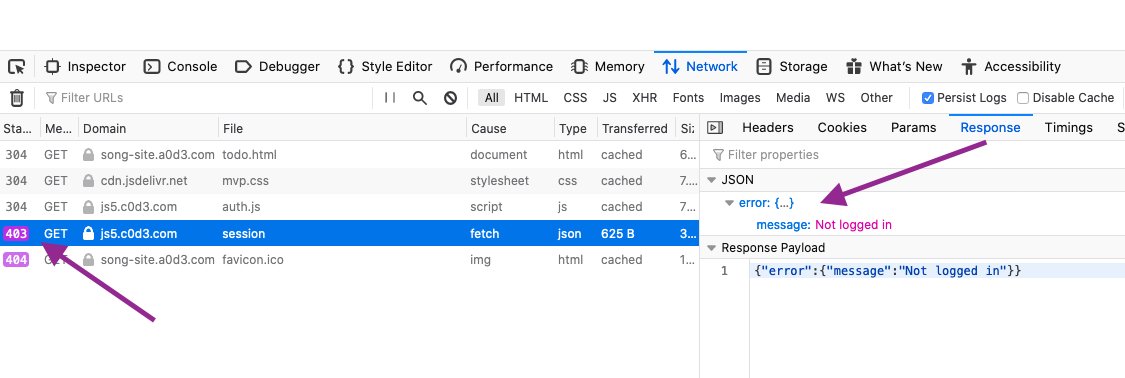Switch to the Headers tab
Image resolution: width=1125 pixels, height=378 pixels.
click(x=768, y=128)
